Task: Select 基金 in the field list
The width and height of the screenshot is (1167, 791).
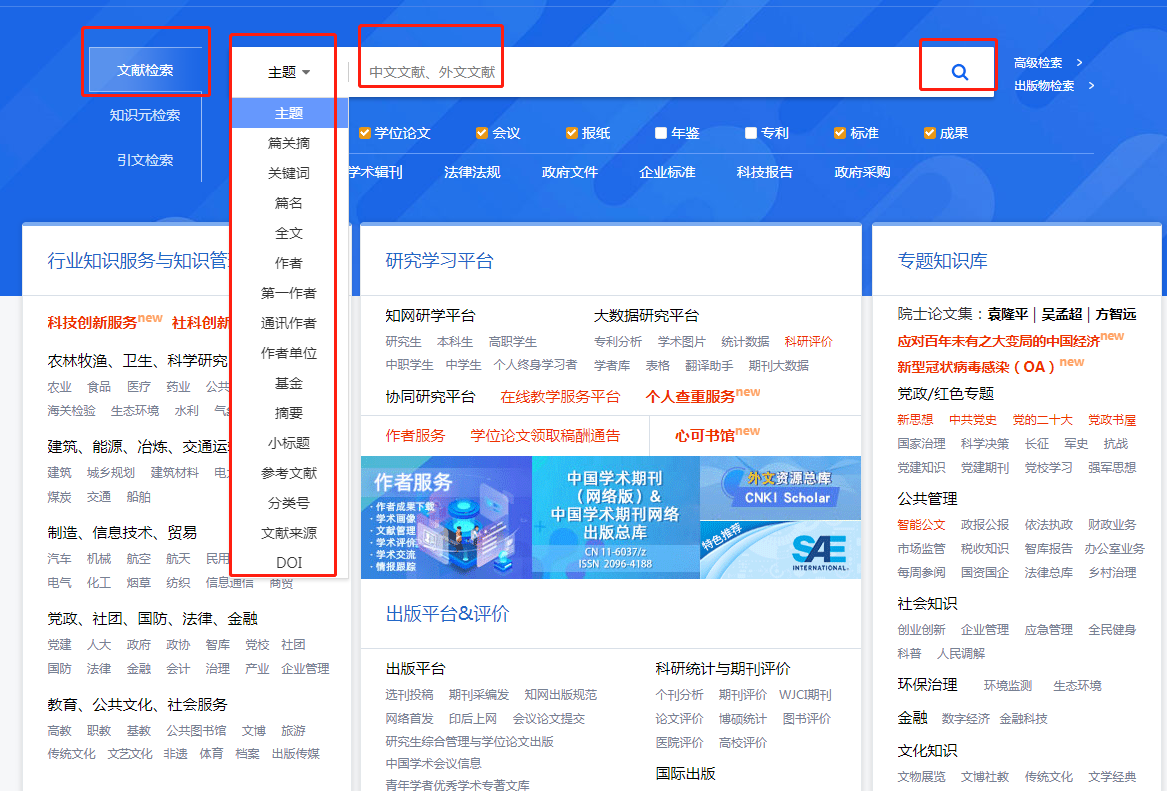Action: (x=289, y=383)
